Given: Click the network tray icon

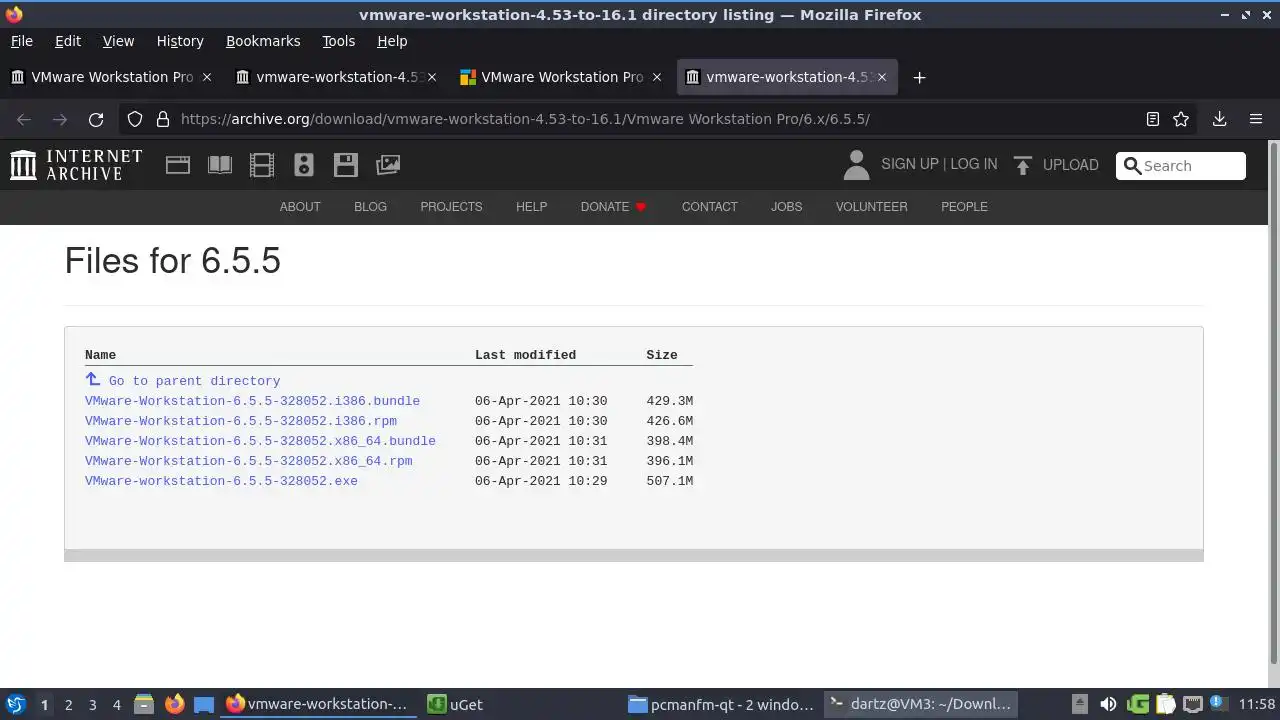Looking at the screenshot, I should 1192,704.
